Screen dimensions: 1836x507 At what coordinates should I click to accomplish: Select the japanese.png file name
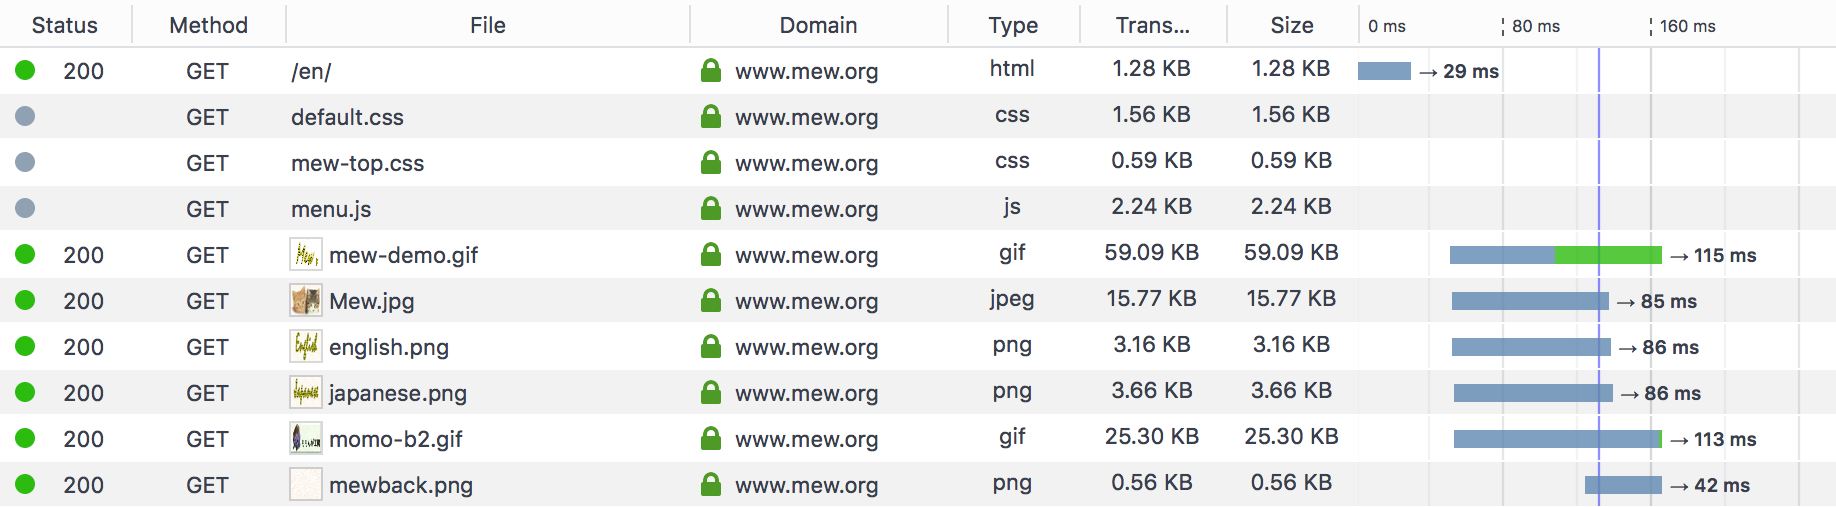pos(398,393)
